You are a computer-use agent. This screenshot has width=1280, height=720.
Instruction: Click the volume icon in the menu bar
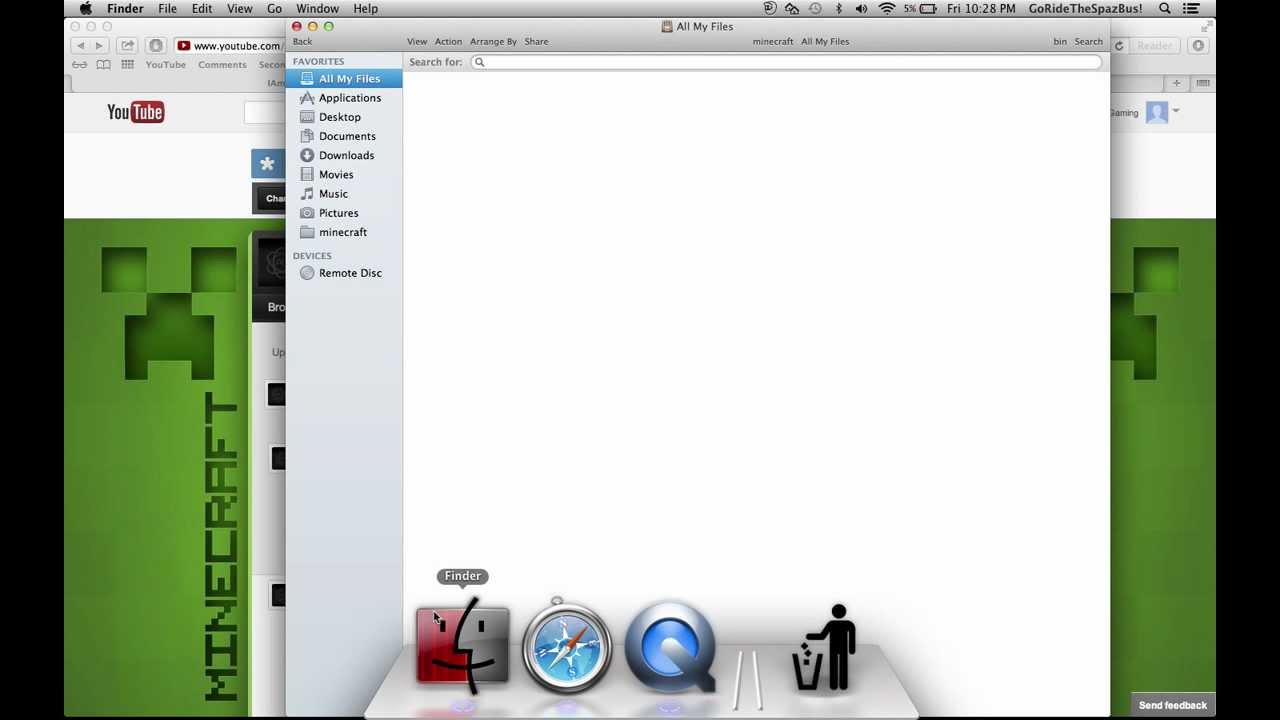pos(861,9)
